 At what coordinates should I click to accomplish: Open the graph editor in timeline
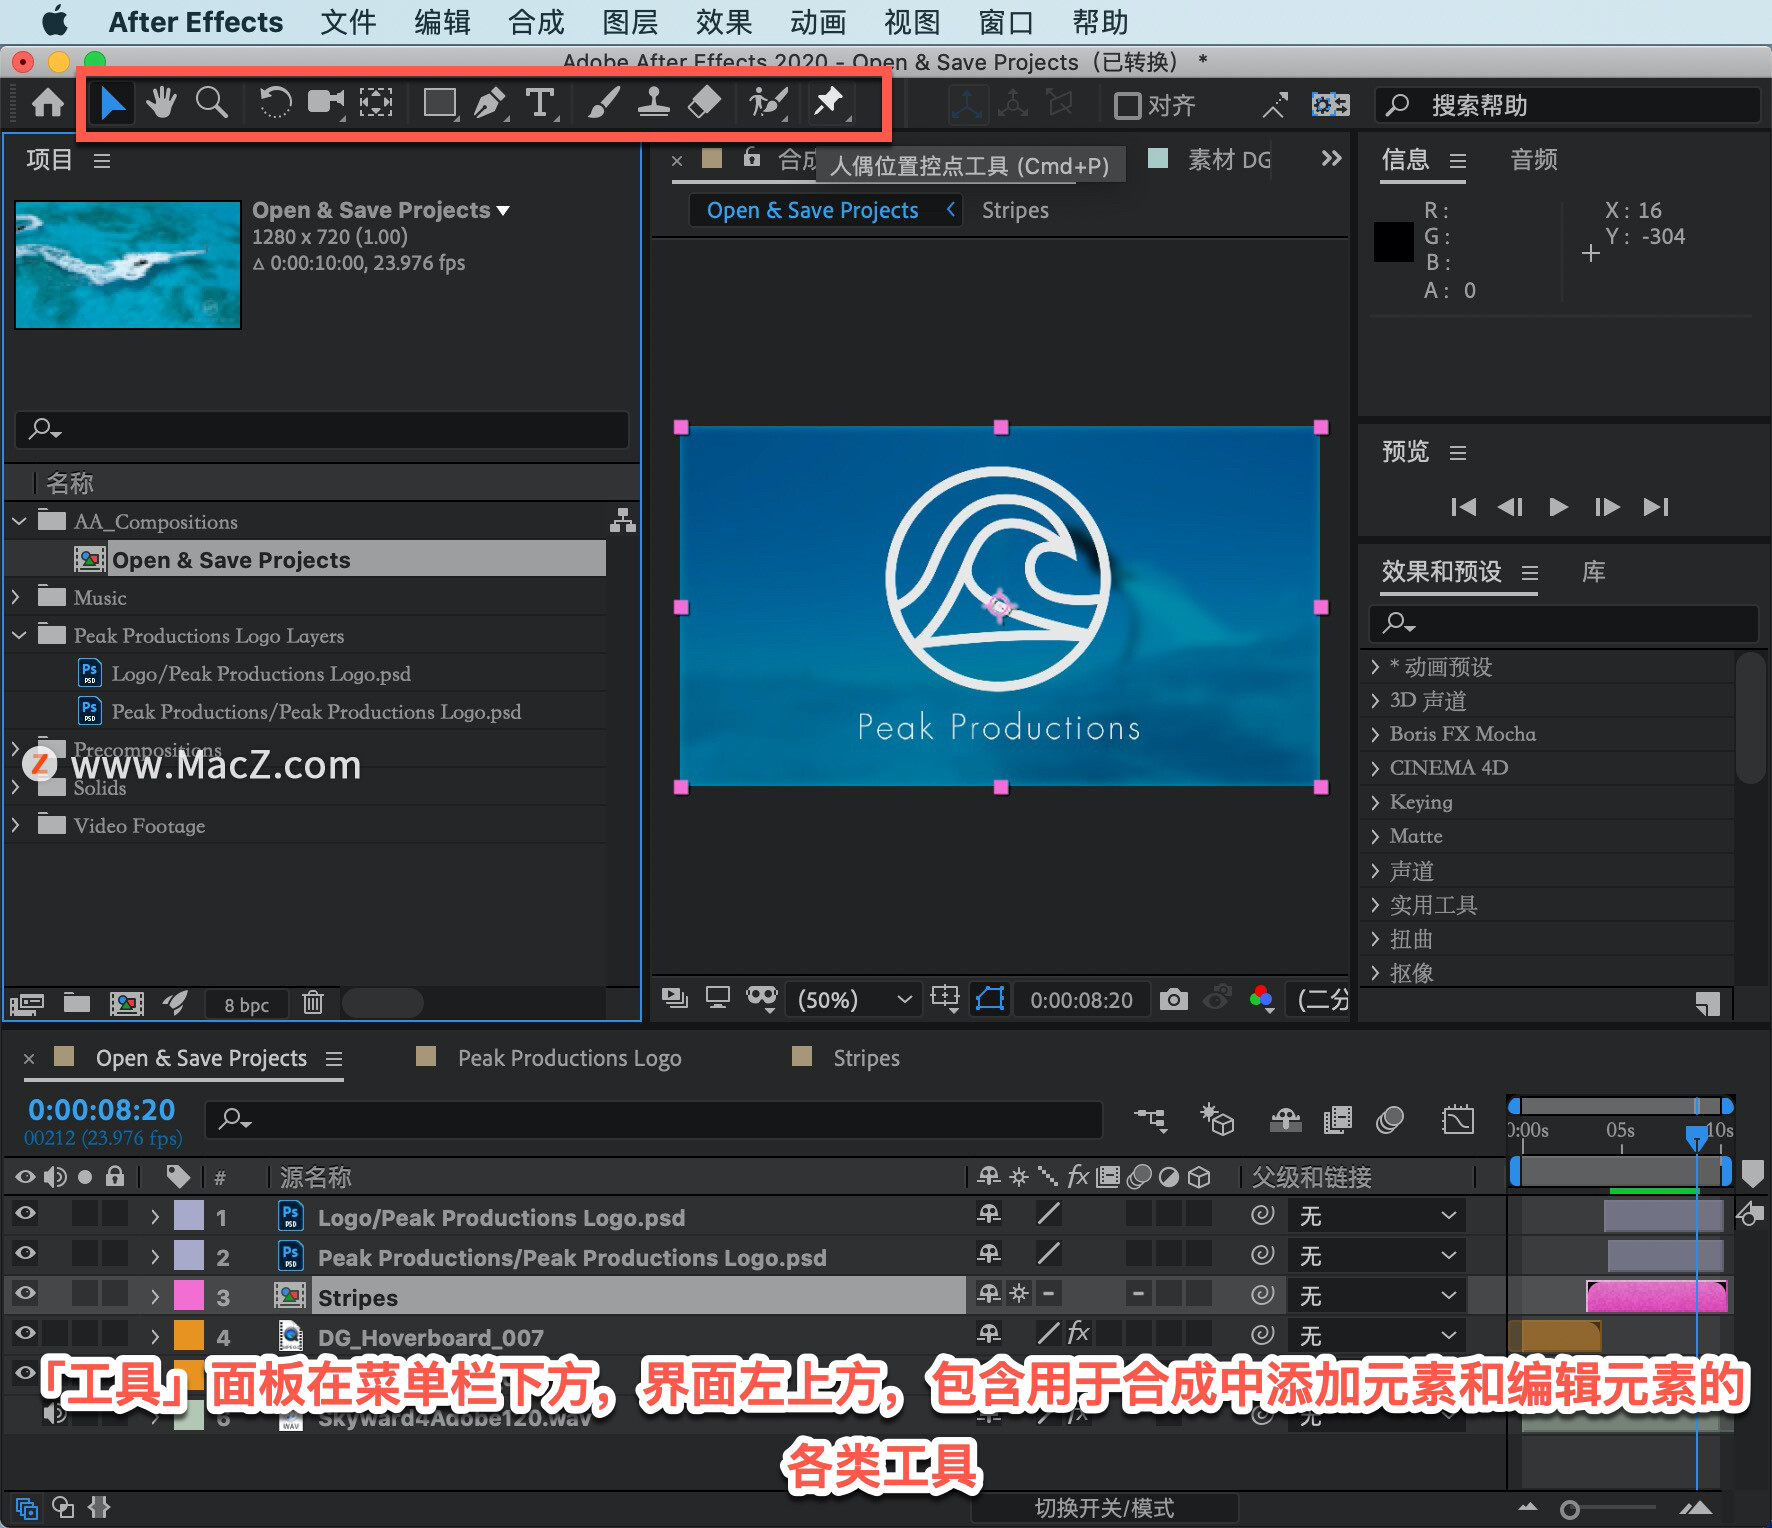(1458, 1120)
